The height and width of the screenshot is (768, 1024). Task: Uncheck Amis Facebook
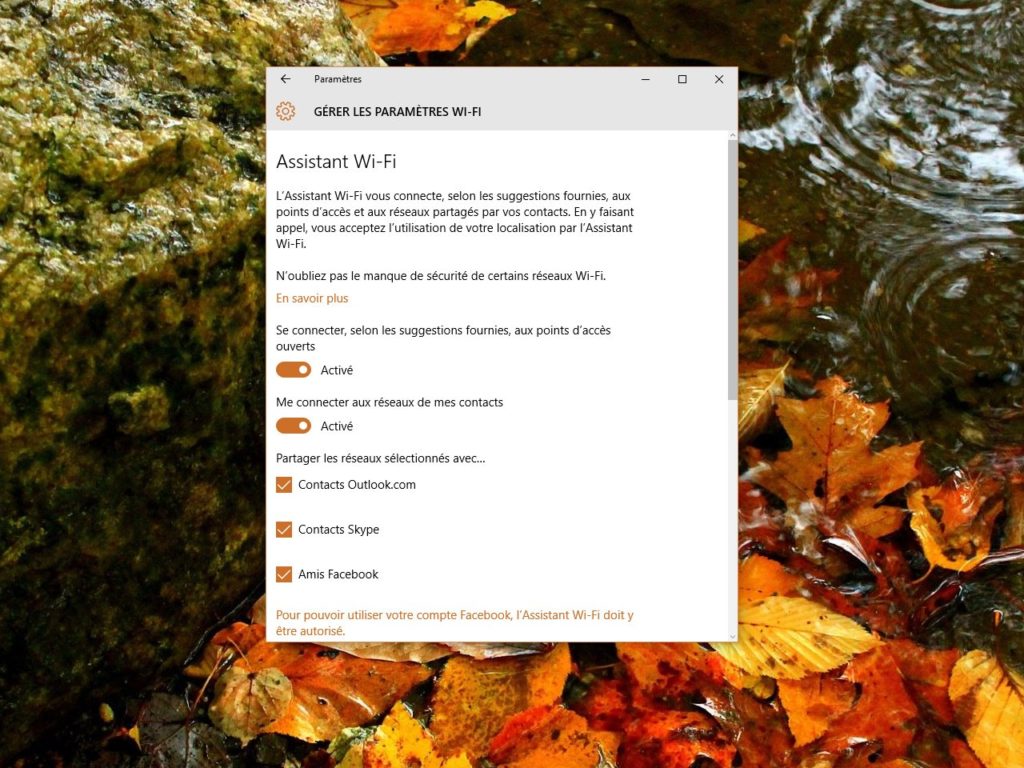[x=284, y=574]
